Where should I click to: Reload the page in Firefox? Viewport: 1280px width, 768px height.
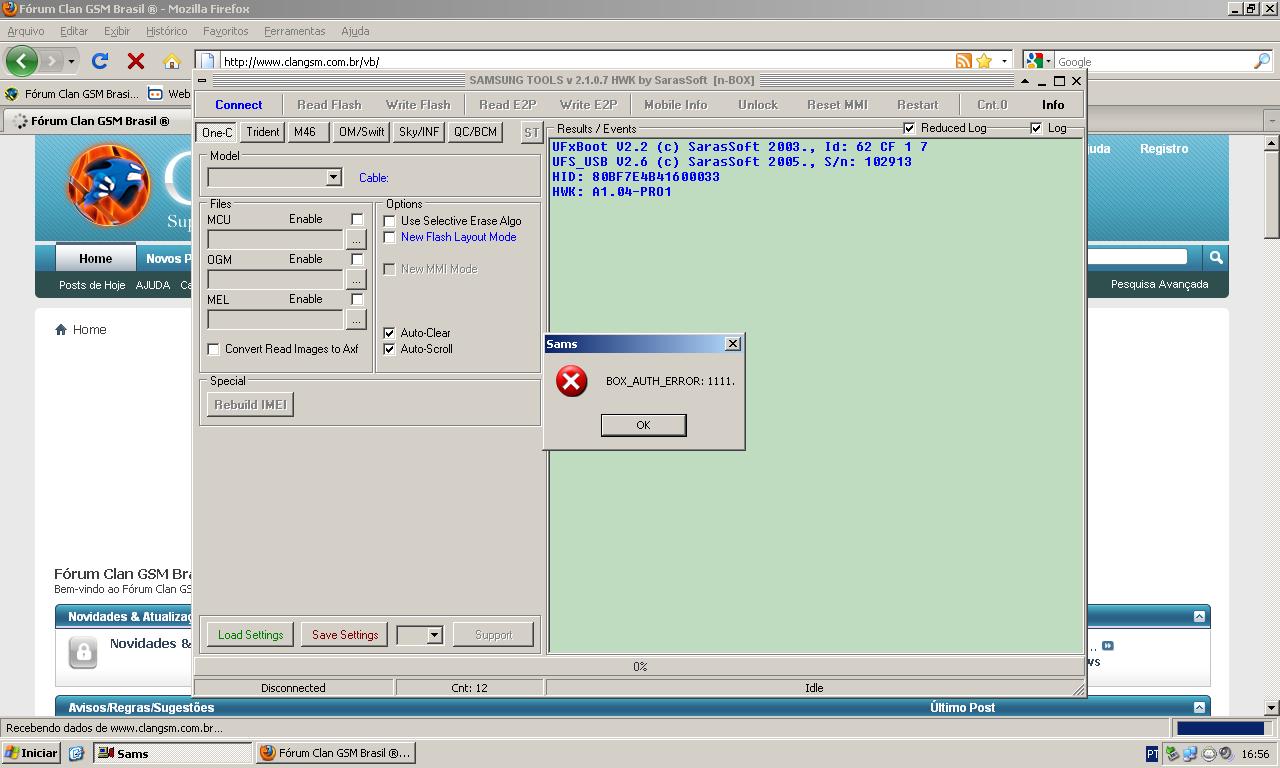(x=100, y=61)
